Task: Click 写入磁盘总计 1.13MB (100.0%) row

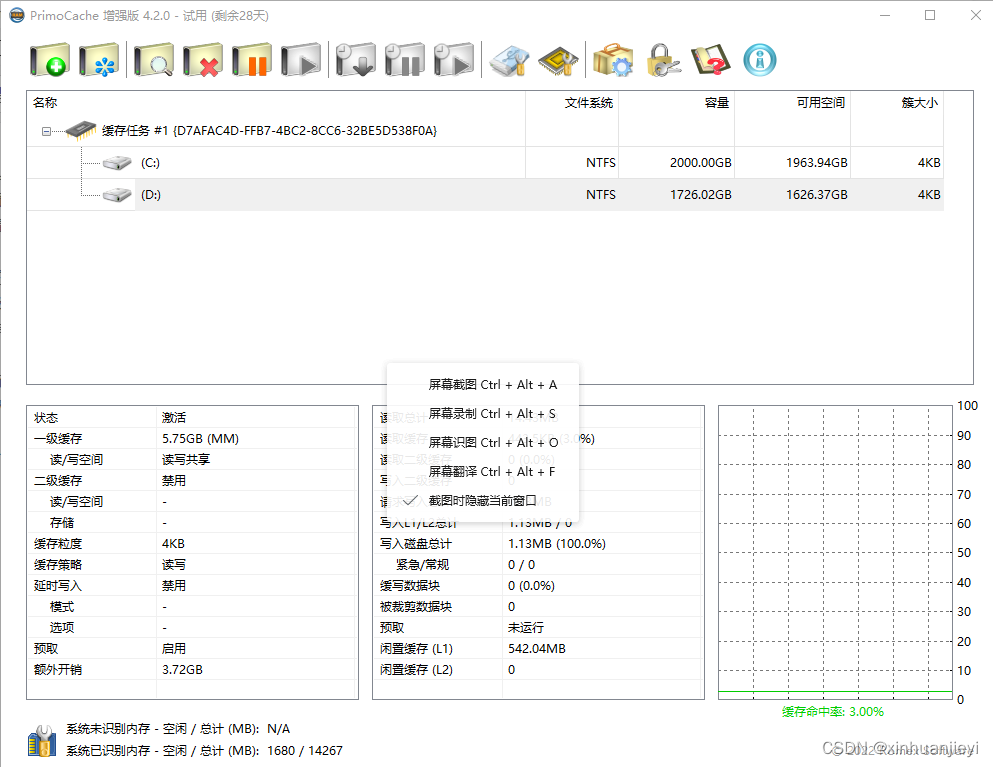Action: tap(538, 543)
